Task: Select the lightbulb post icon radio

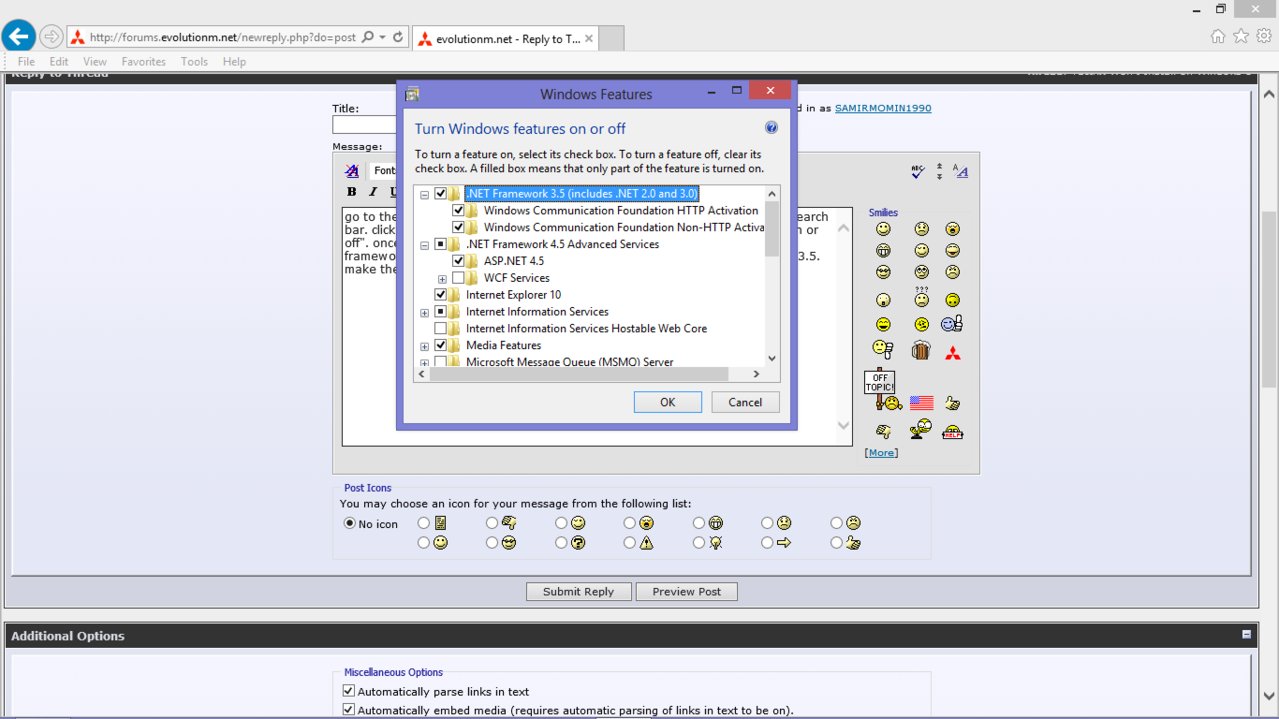Action: [698, 543]
